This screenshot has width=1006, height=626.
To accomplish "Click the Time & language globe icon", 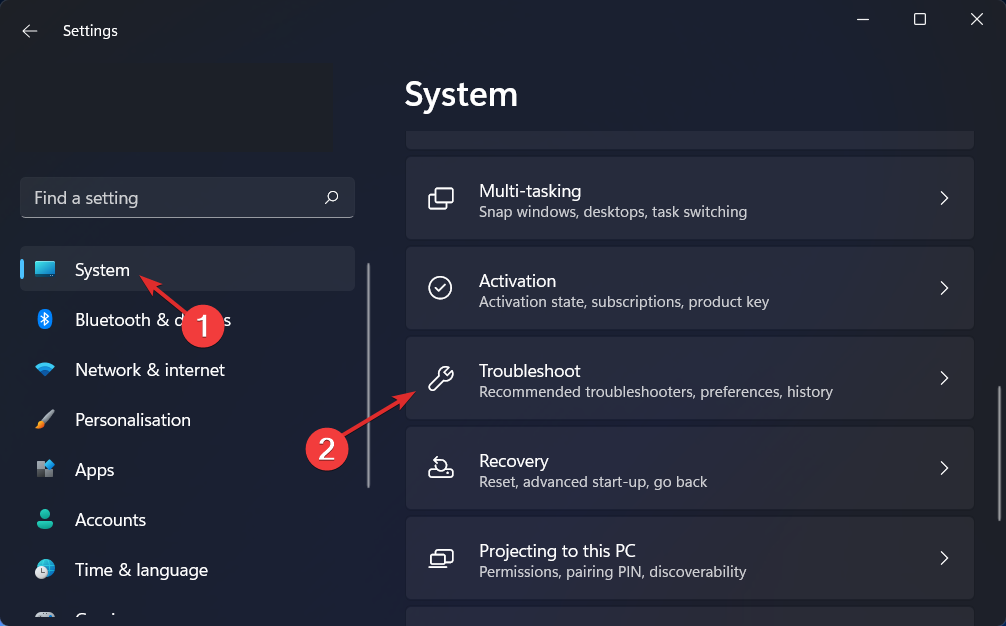I will pos(45,570).
